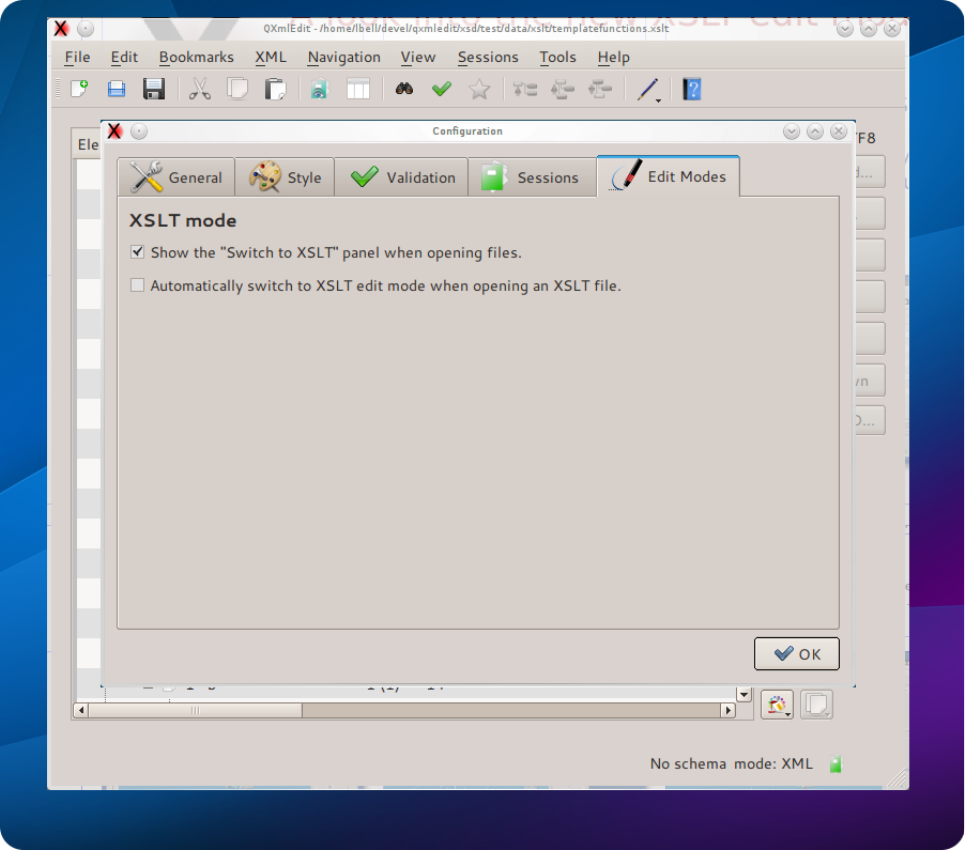Click the vertical scrollbar down arrow
This screenshot has width=965, height=850.
(744, 694)
